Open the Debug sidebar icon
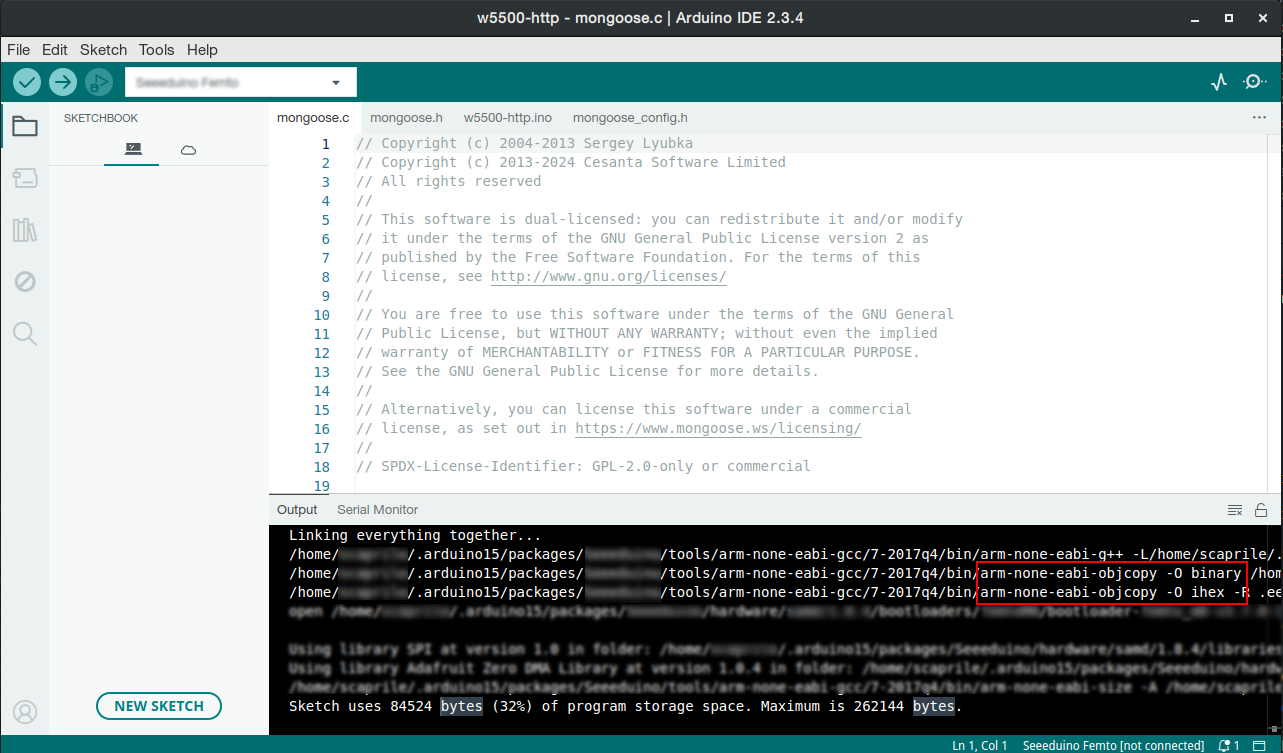The width and height of the screenshot is (1283, 753). pyautogui.click(x=25, y=282)
